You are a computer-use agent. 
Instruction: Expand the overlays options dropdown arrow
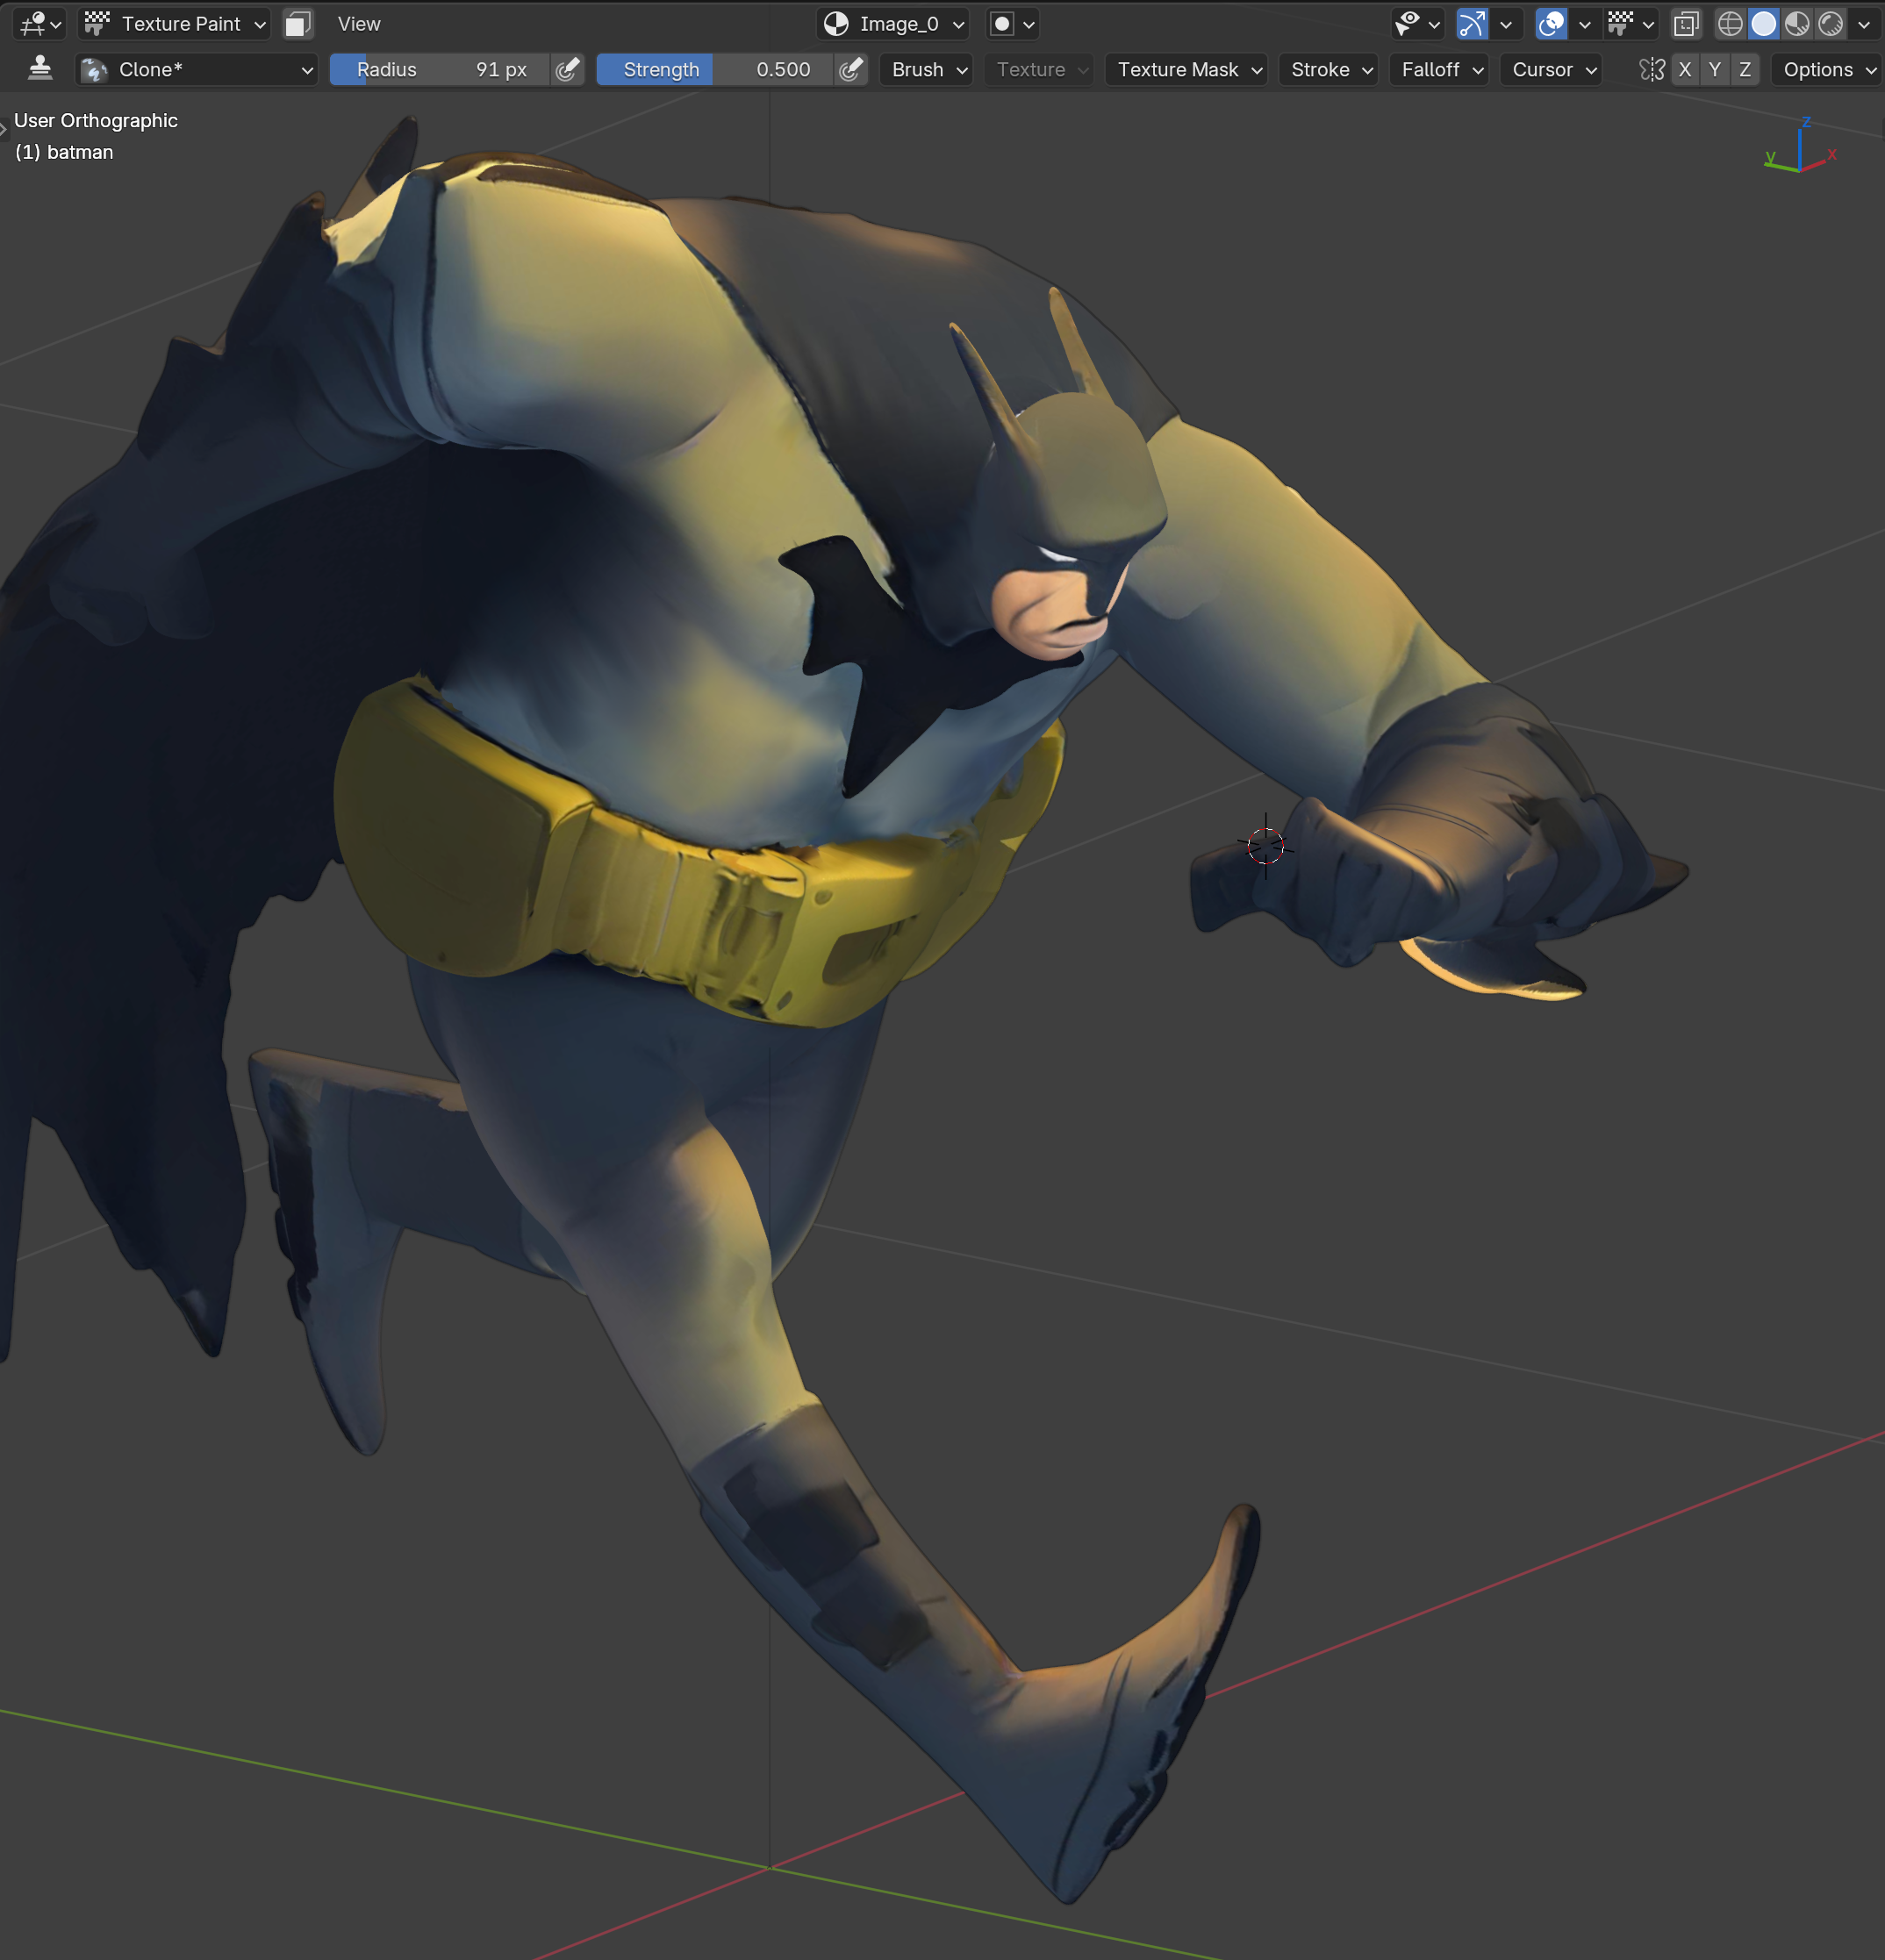(x=1584, y=23)
